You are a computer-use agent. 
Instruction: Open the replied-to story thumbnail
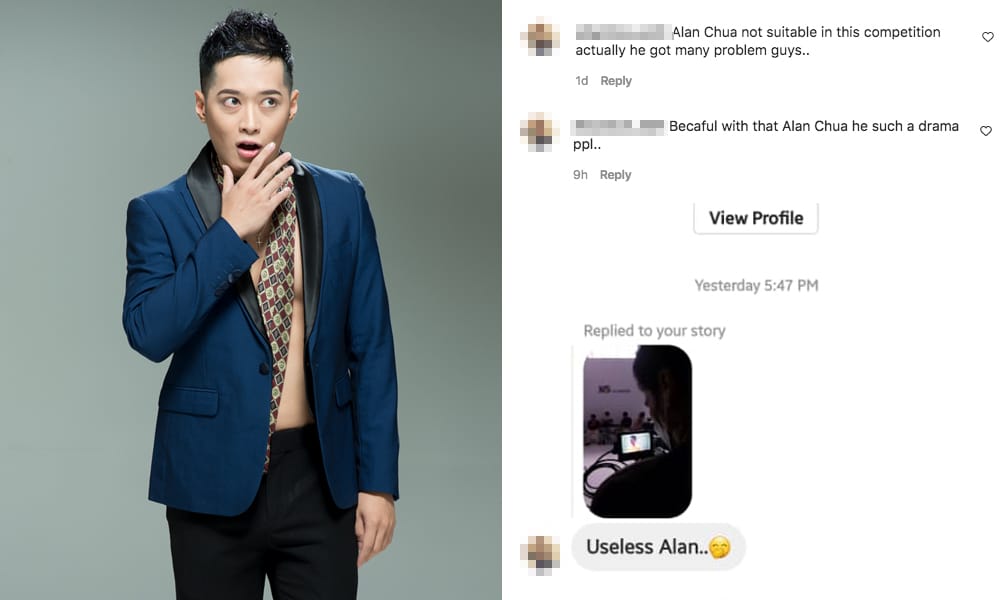(637, 431)
